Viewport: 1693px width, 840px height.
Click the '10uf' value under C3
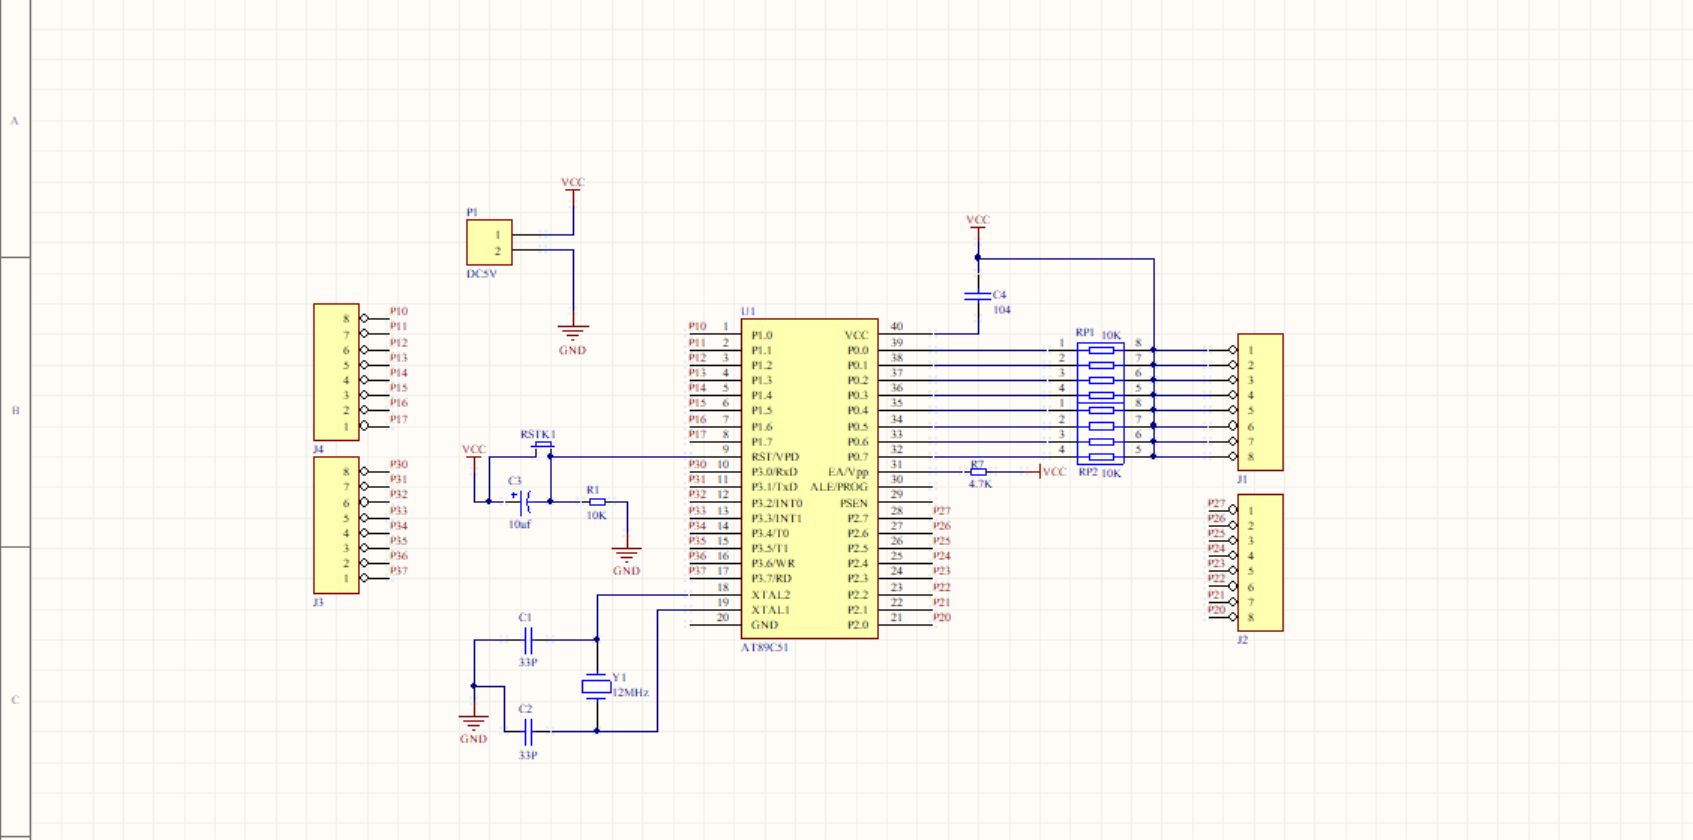(519, 525)
